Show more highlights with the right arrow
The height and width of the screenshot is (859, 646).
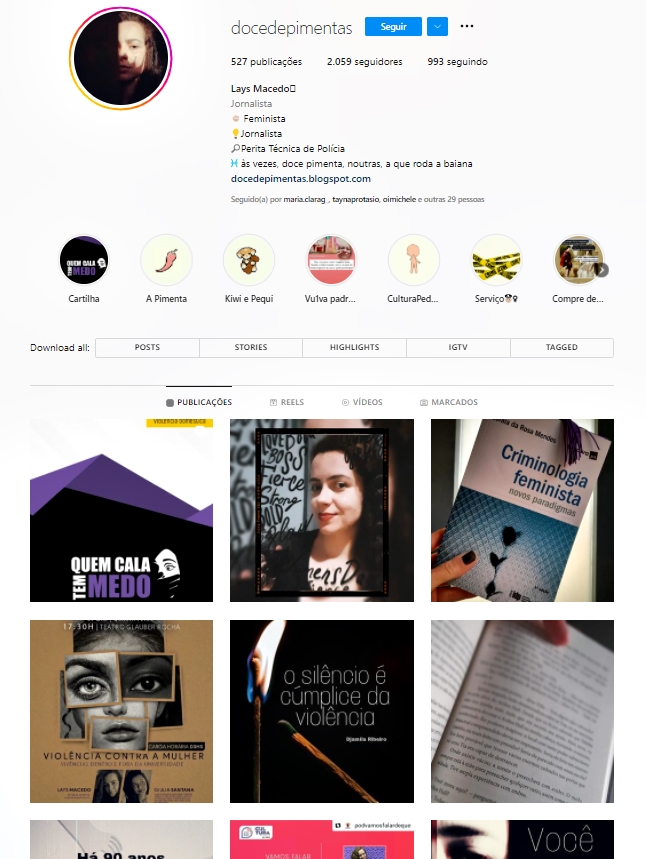click(602, 270)
